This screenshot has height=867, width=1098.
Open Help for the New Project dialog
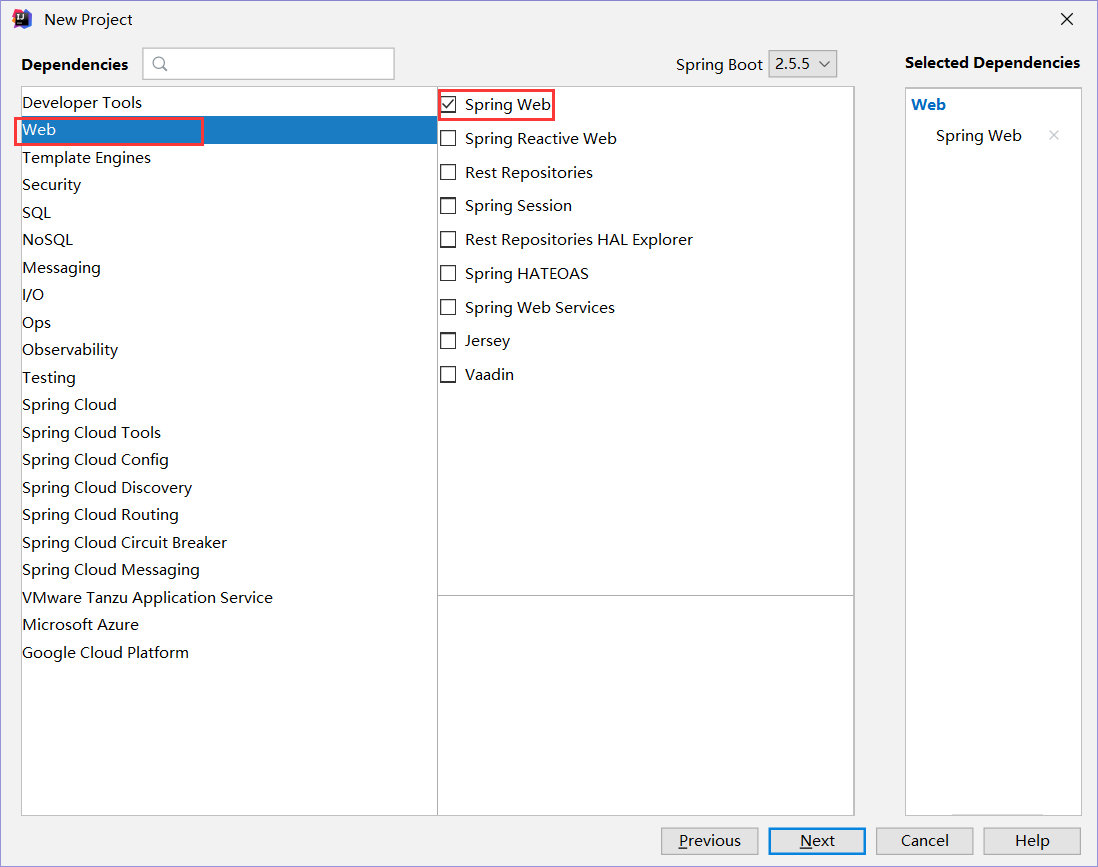click(1031, 841)
